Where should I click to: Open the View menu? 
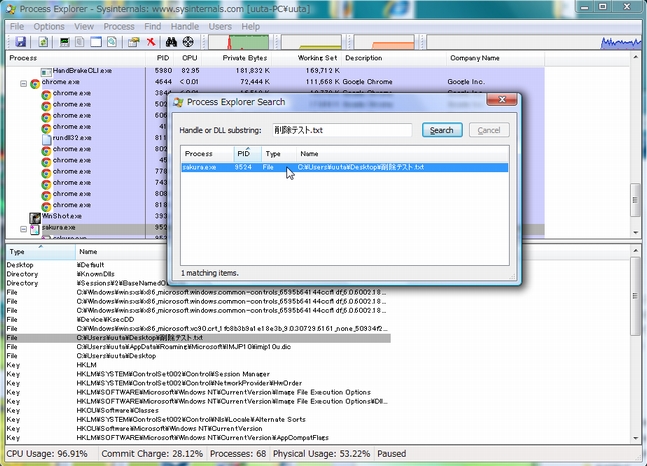84,26
